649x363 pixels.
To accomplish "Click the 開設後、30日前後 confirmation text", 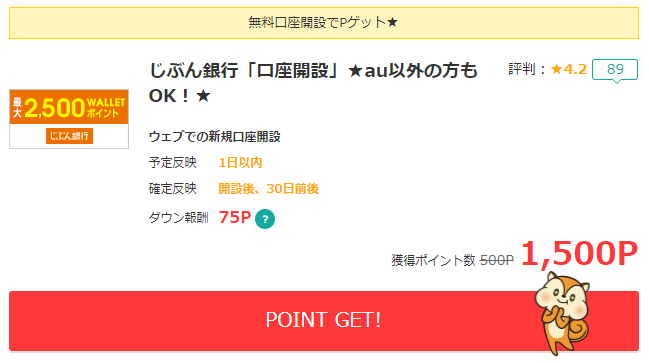I will [268, 189].
